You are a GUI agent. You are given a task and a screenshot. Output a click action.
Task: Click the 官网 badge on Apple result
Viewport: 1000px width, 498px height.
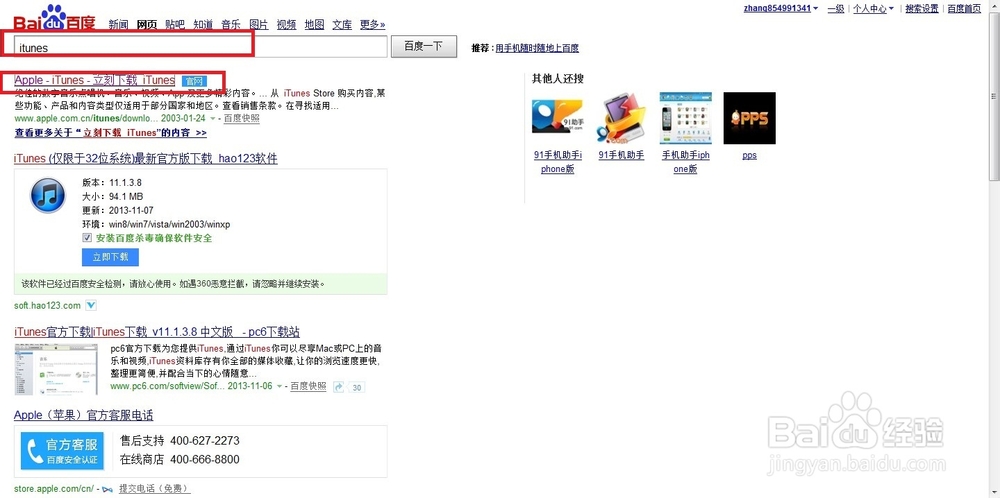click(193, 81)
